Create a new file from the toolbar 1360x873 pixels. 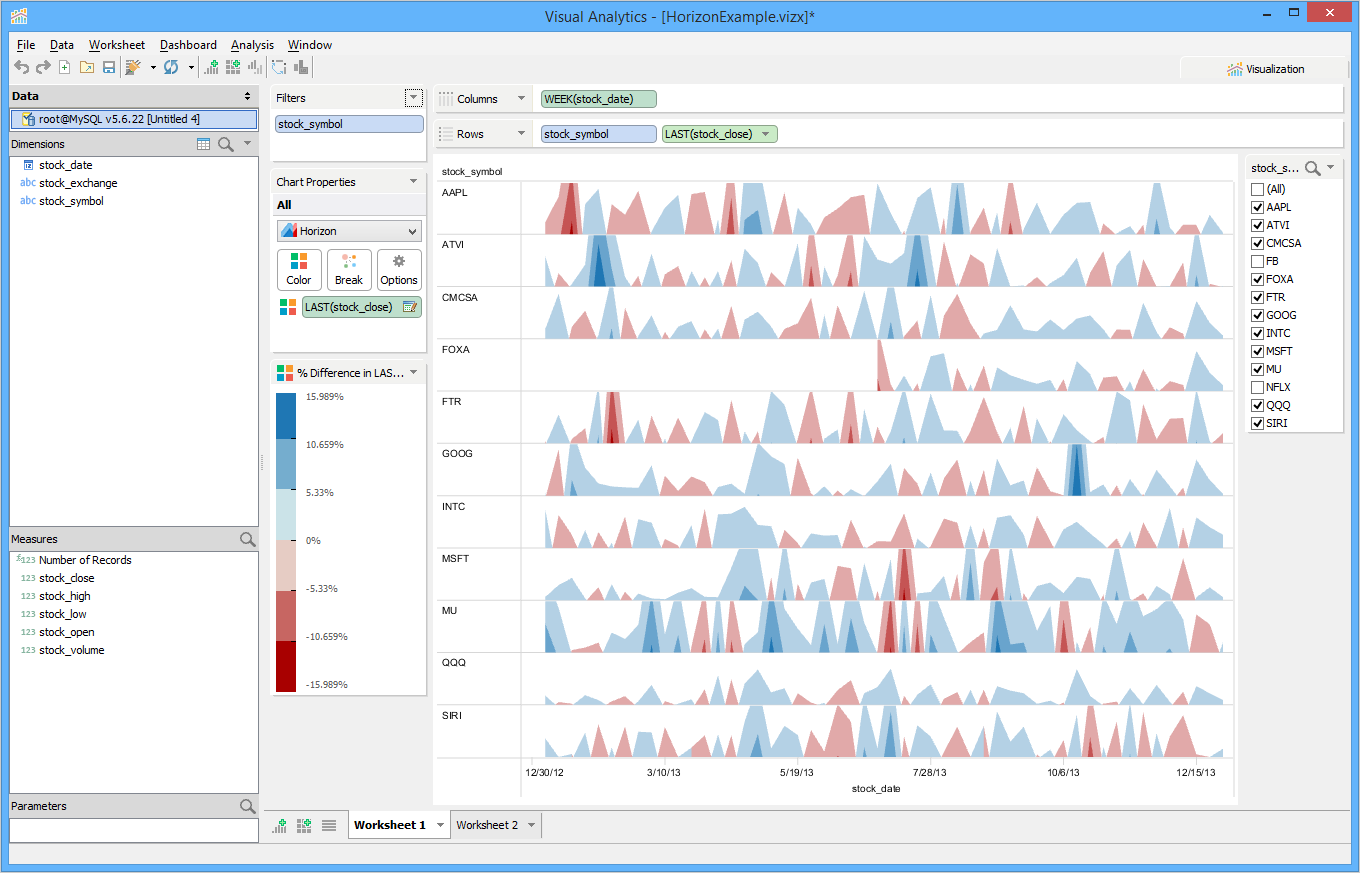(x=65, y=67)
